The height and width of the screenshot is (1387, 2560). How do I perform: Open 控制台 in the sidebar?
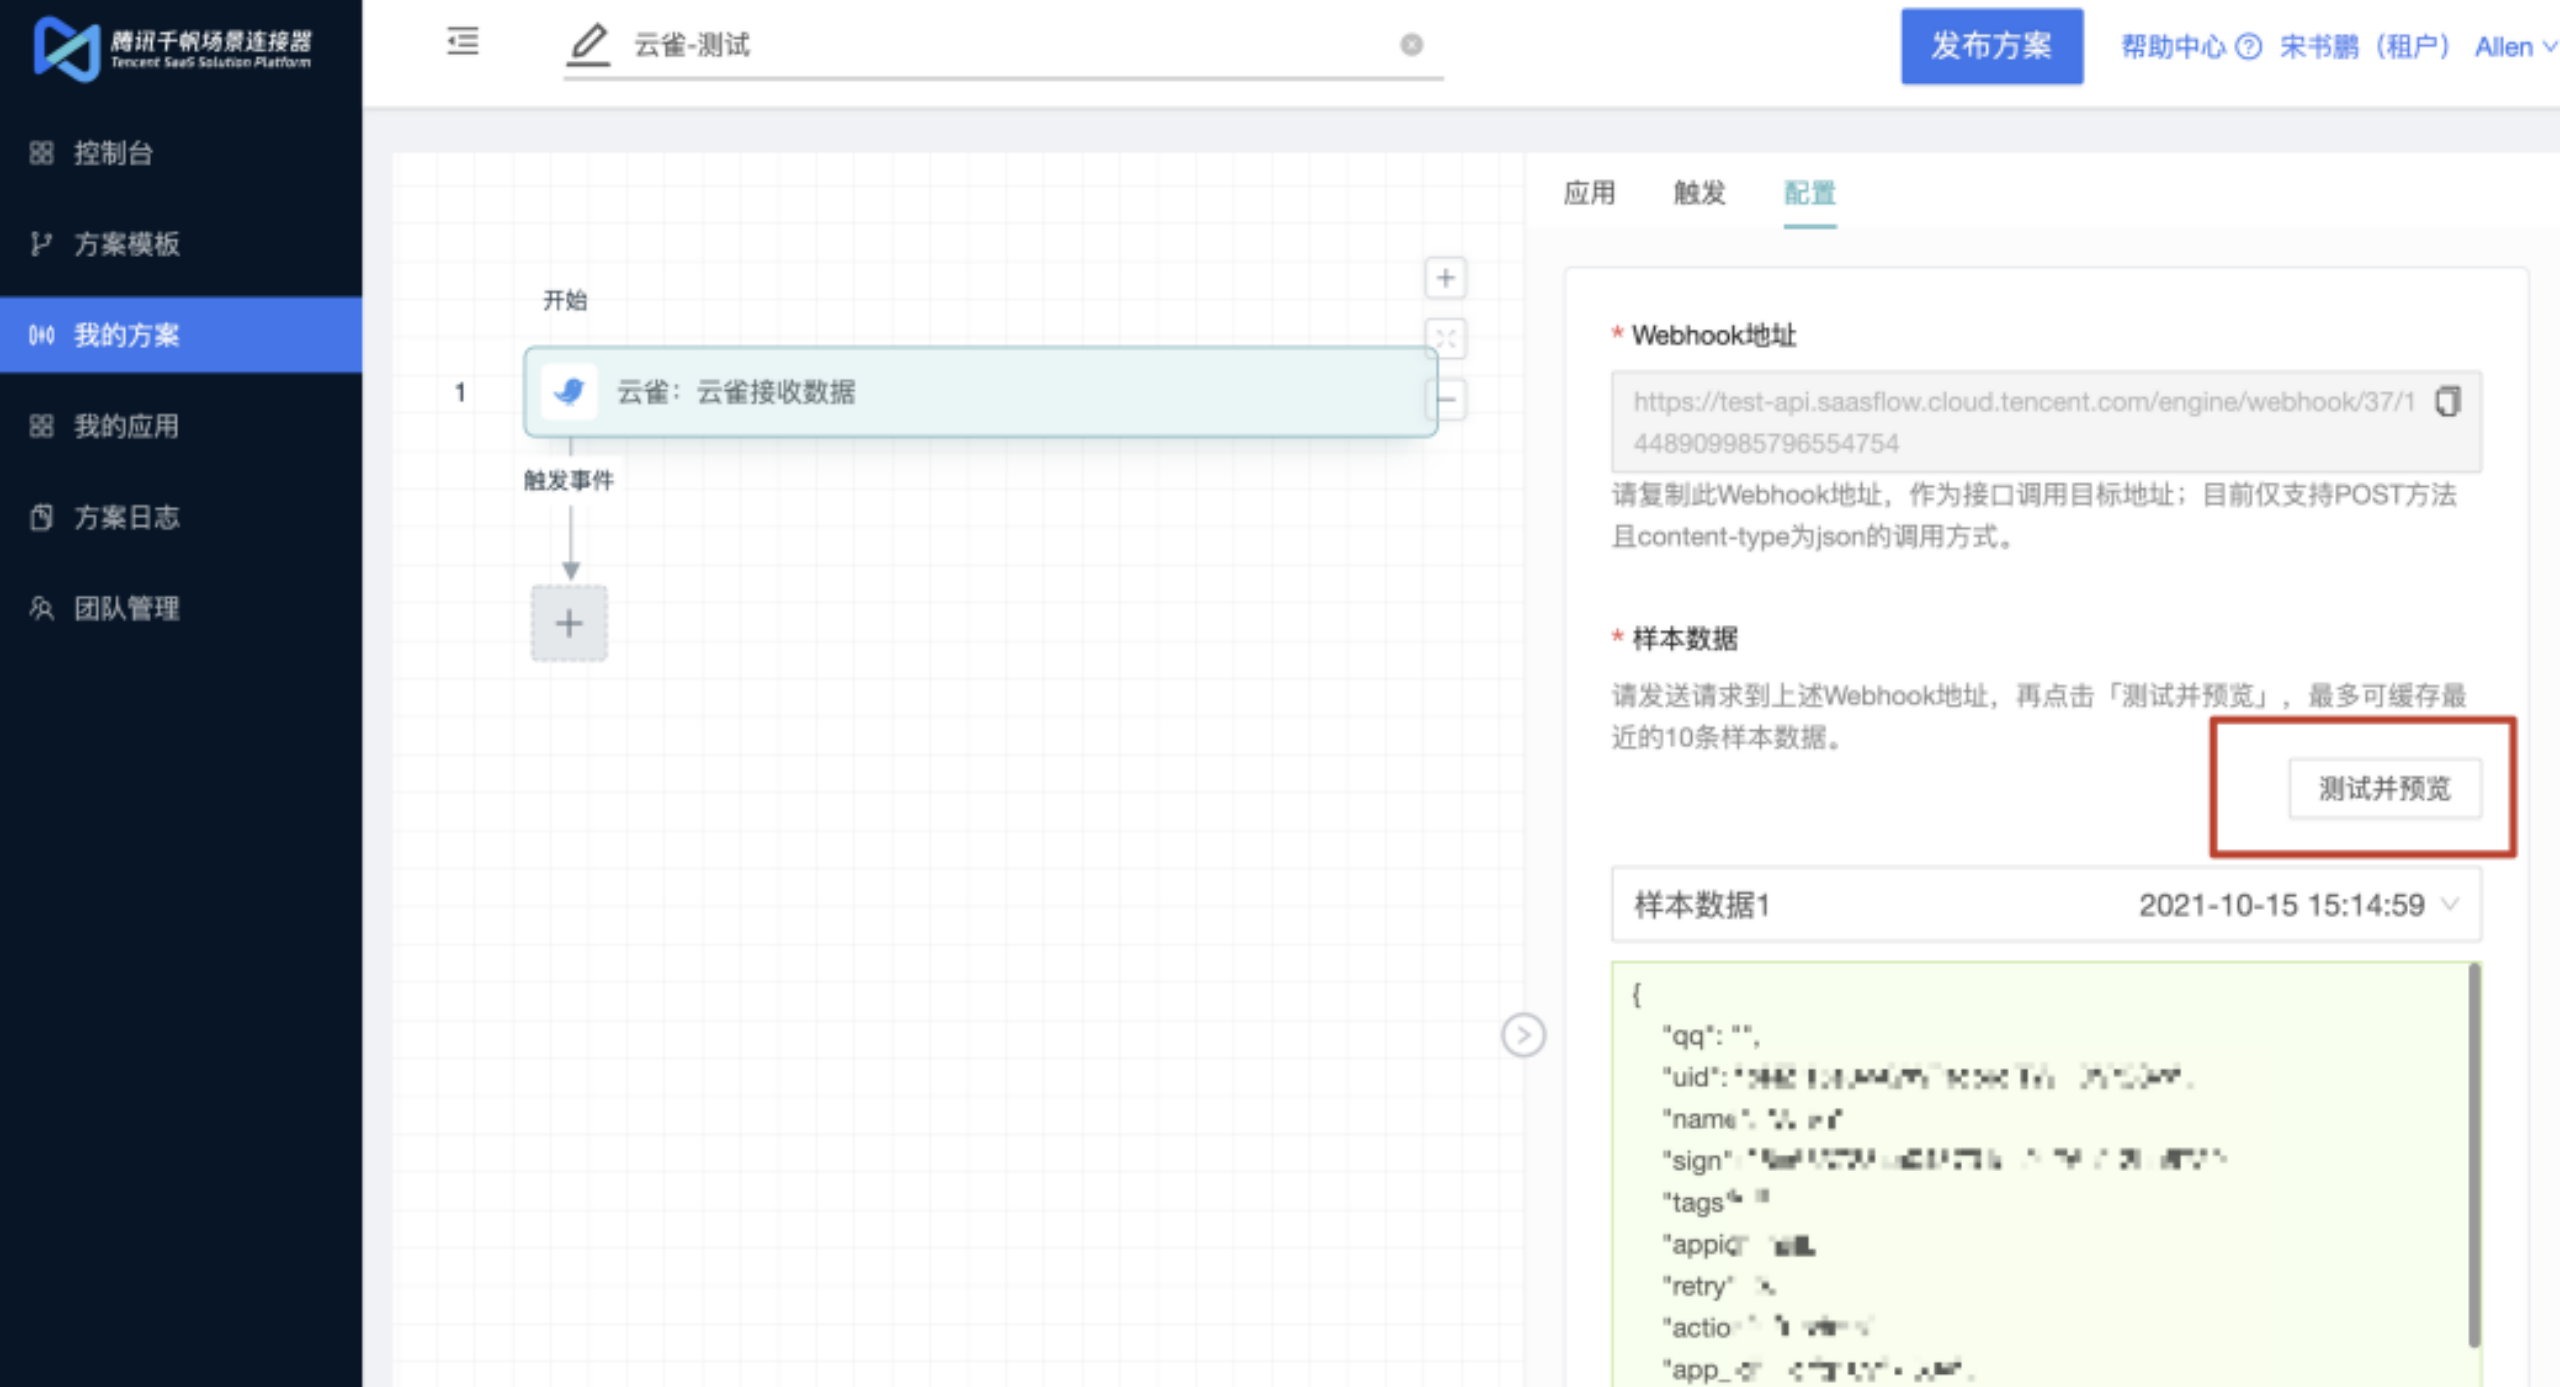(181, 153)
